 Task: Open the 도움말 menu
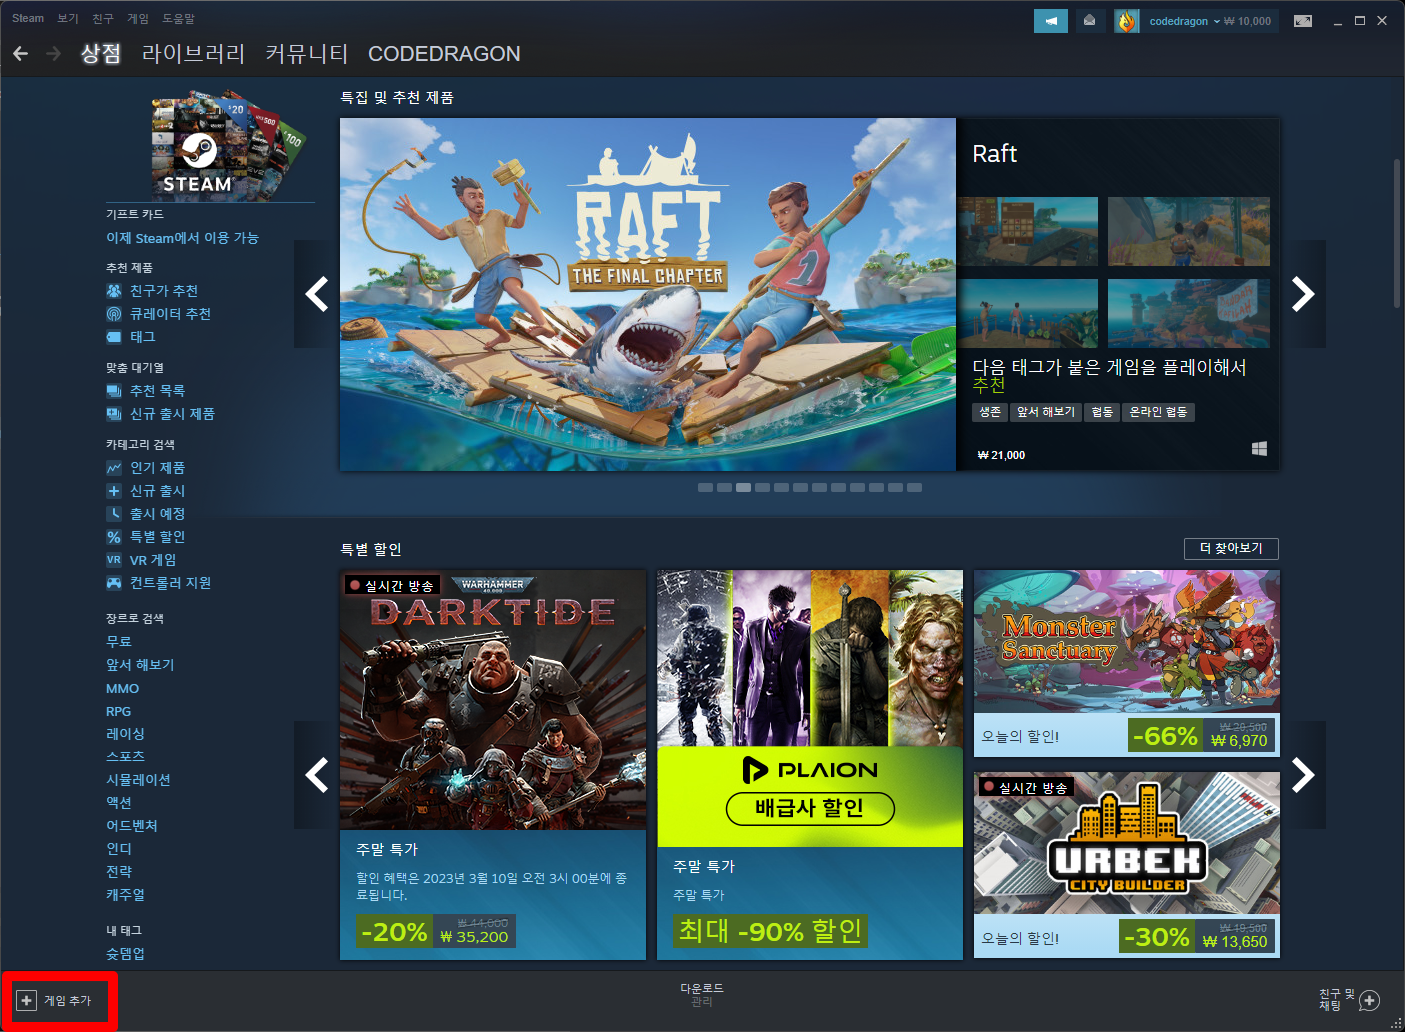179,18
